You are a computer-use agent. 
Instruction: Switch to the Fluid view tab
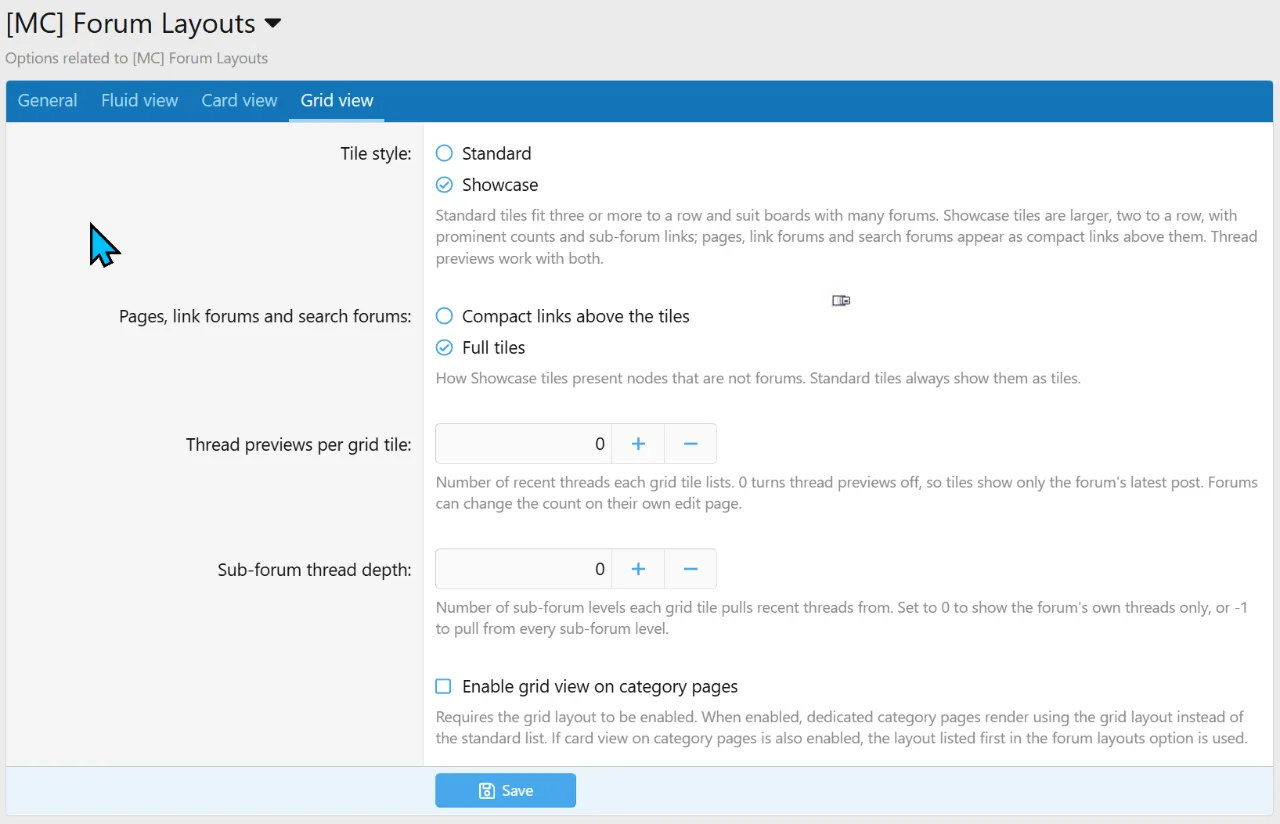tap(139, 100)
